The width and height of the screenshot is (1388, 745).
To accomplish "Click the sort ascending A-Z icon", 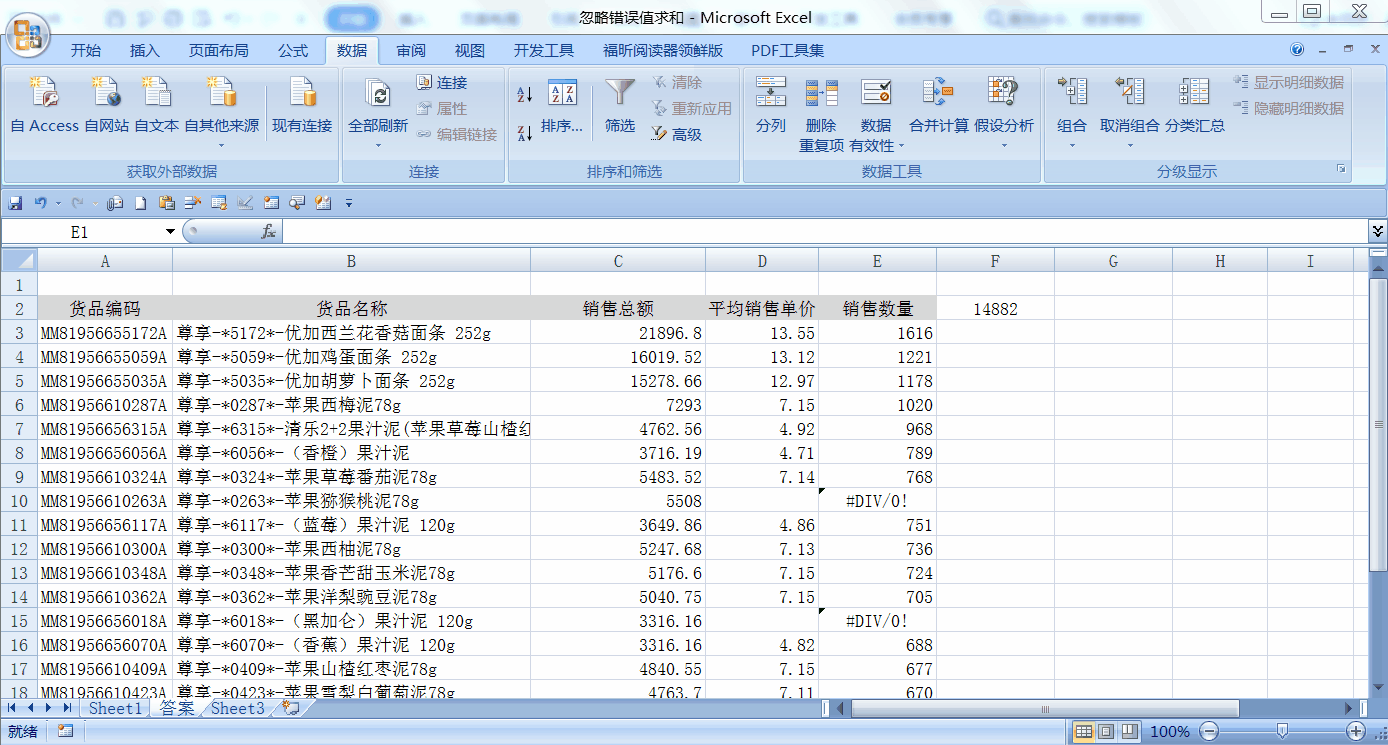I will pyautogui.click(x=525, y=95).
